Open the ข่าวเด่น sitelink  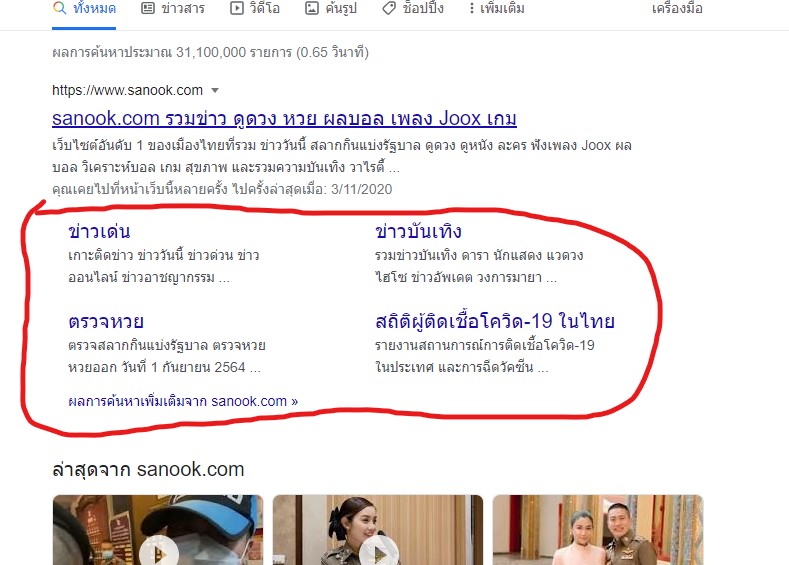[x=99, y=231]
